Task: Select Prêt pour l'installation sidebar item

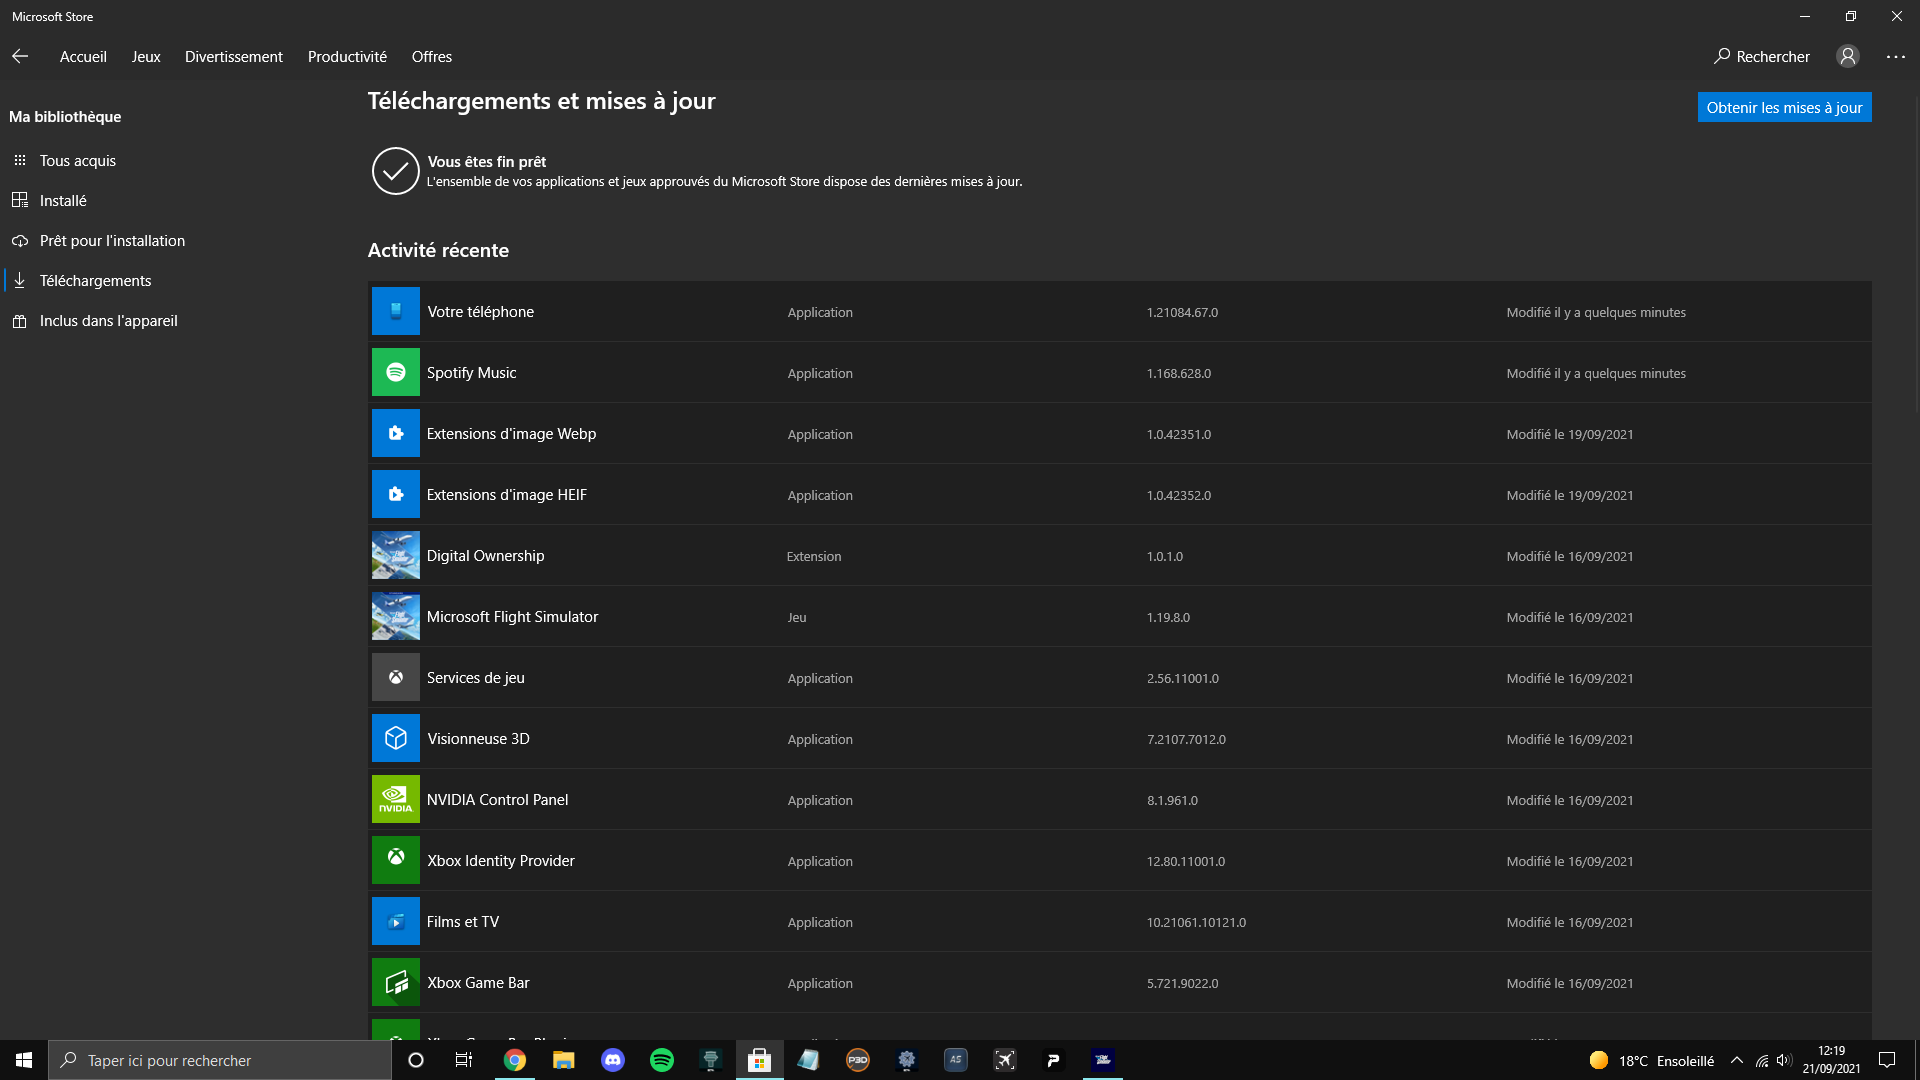Action: coord(112,240)
